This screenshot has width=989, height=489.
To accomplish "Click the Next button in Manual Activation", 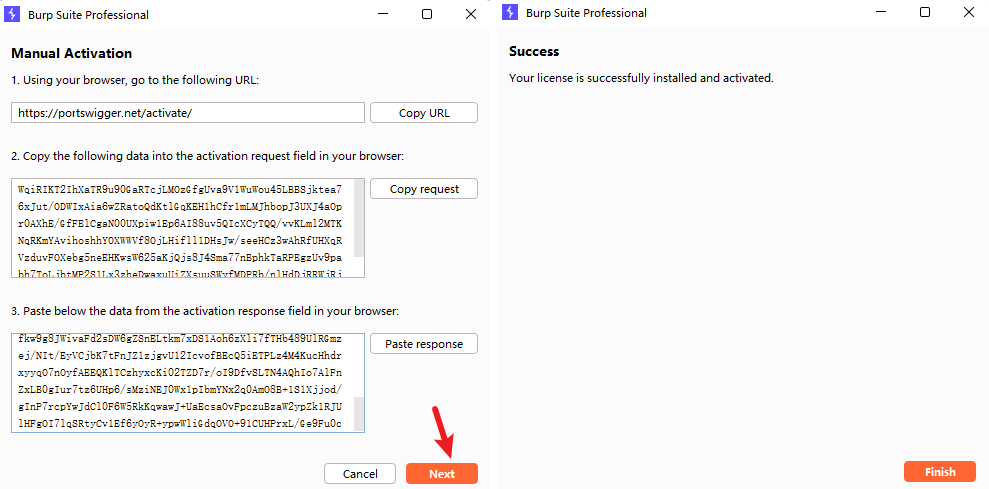I will click(x=442, y=474).
